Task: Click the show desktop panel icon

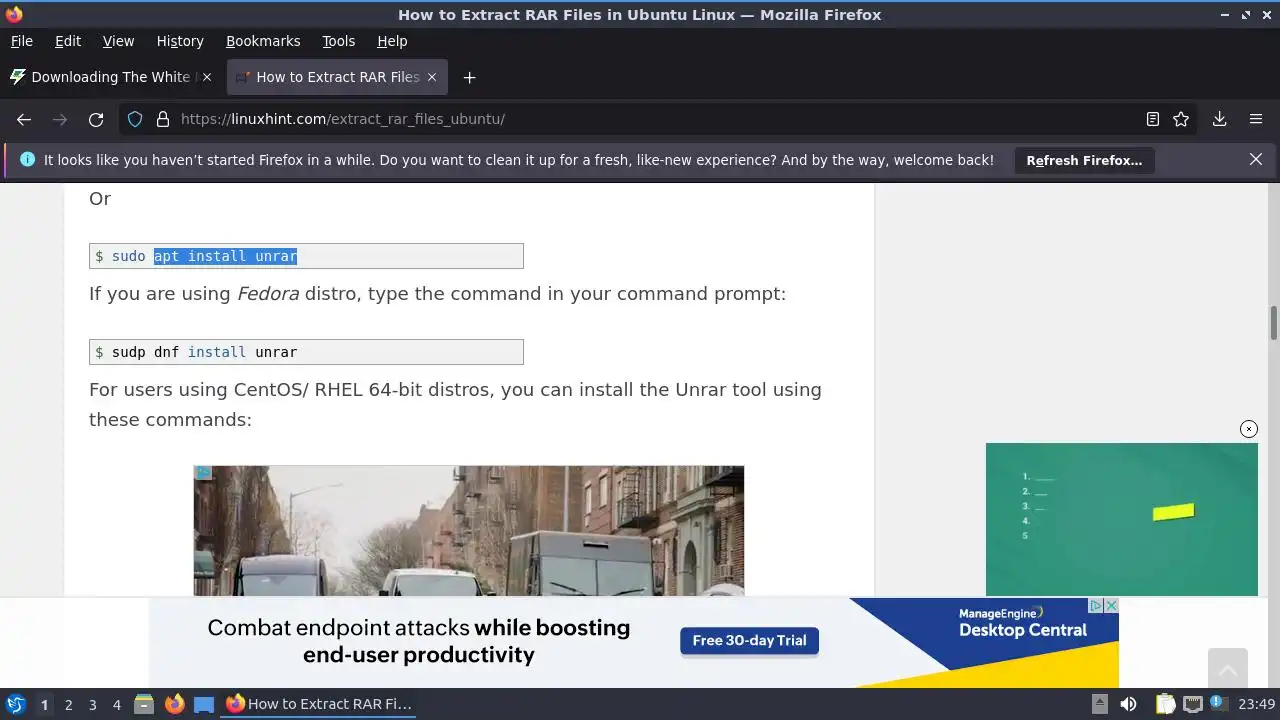Action: [x=204, y=704]
